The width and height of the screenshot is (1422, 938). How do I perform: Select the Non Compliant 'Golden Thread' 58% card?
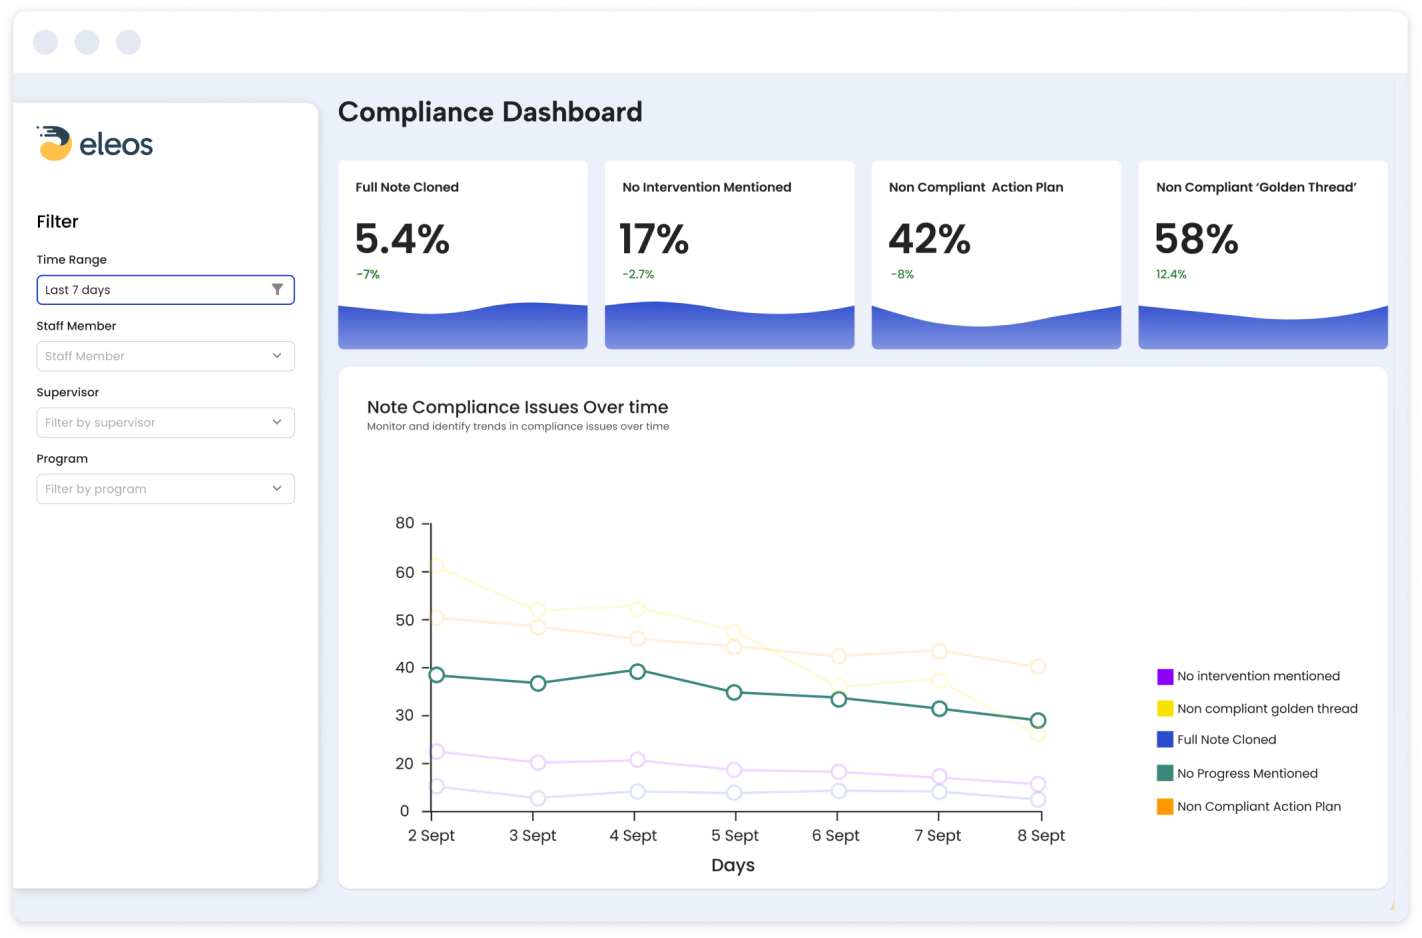click(x=1263, y=255)
